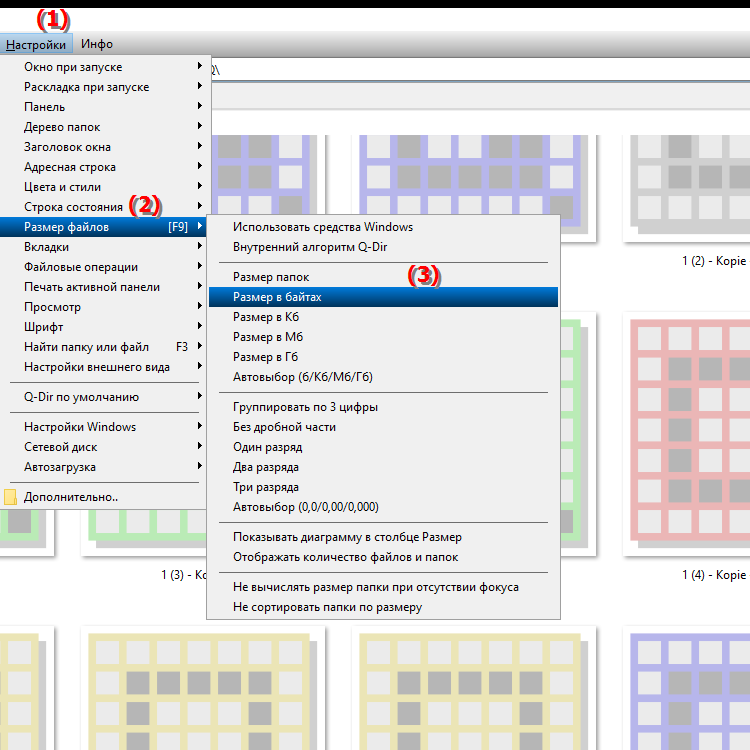Choose Найти папку или файл F3
750x750 pixels.
(x=104, y=347)
